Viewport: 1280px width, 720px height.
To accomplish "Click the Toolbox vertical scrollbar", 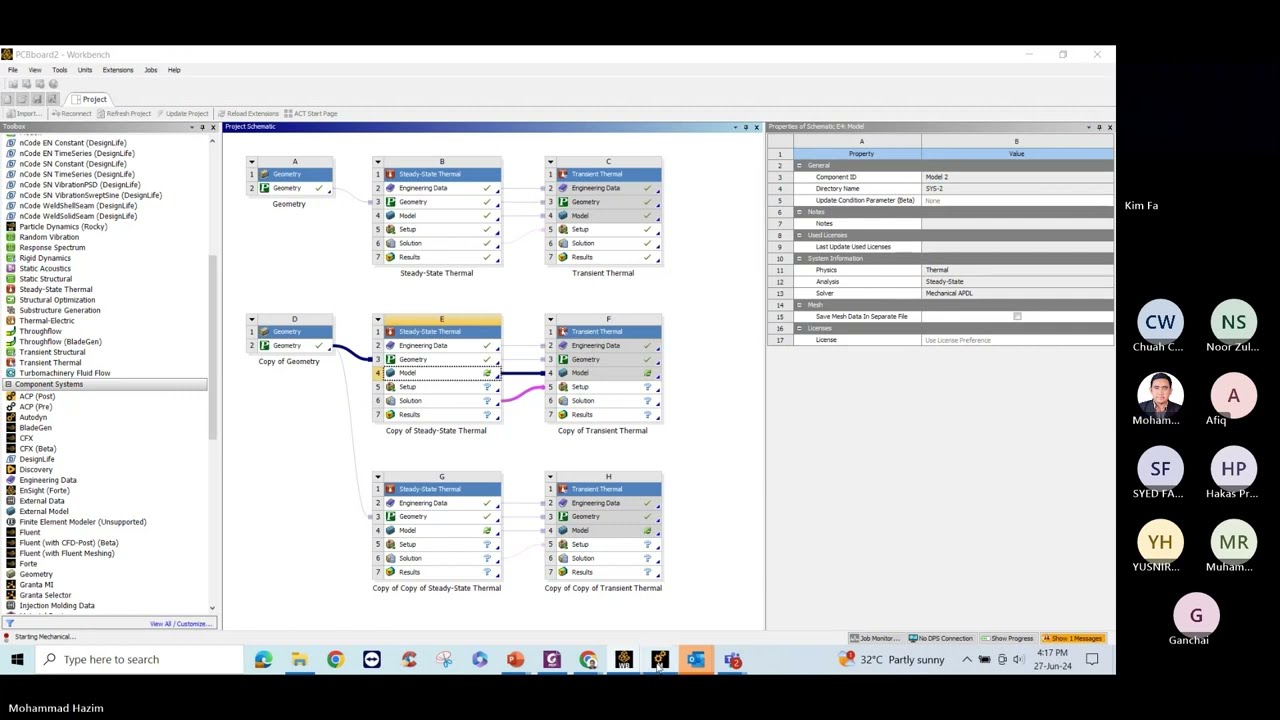I will [x=212, y=345].
